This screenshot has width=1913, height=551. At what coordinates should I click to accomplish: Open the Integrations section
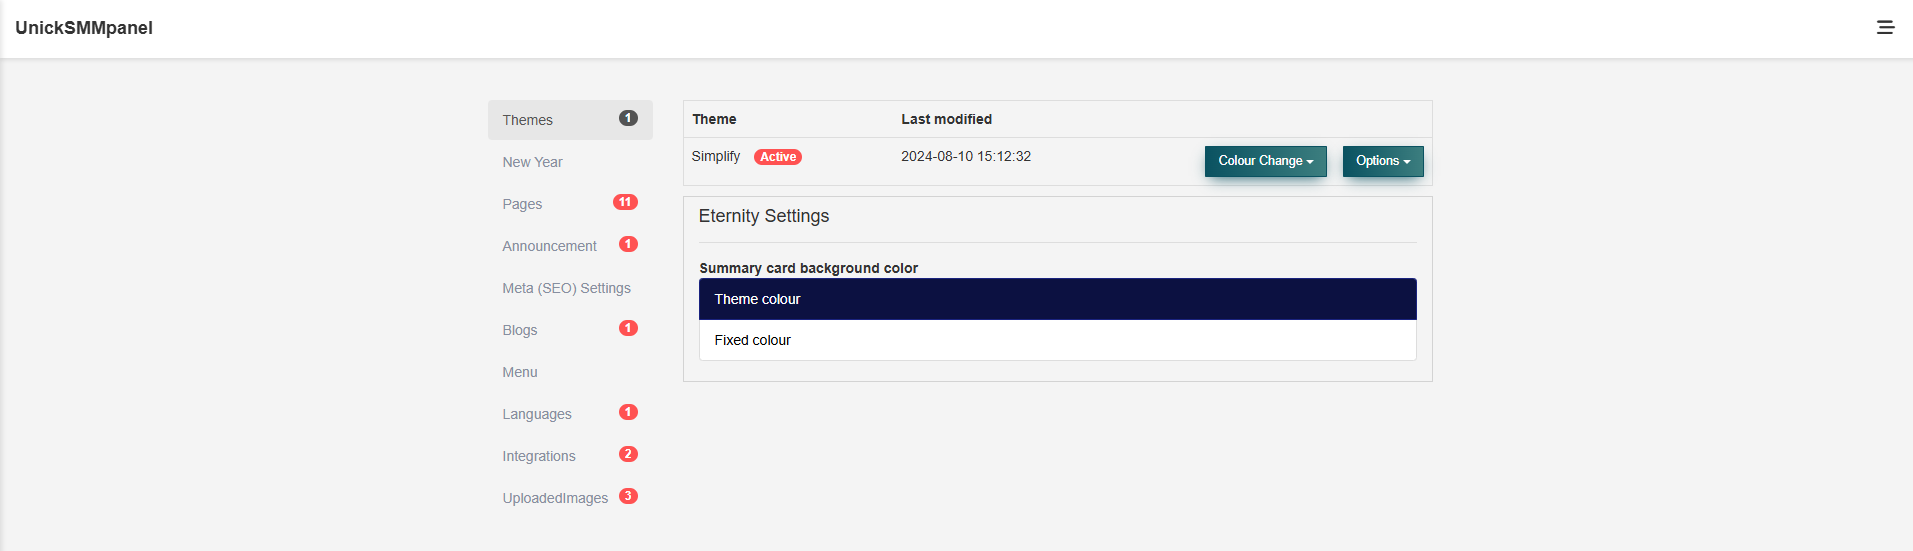[539, 456]
